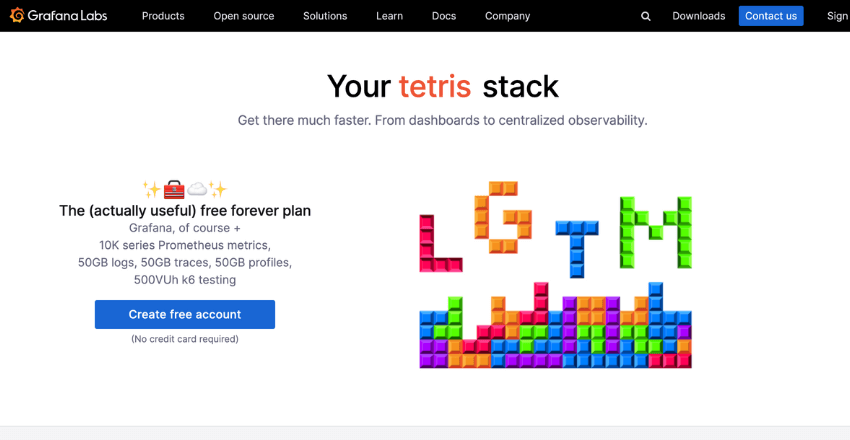Screen dimensions: 850x440
Task: Open the Open source menu
Action: click(x=244, y=16)
